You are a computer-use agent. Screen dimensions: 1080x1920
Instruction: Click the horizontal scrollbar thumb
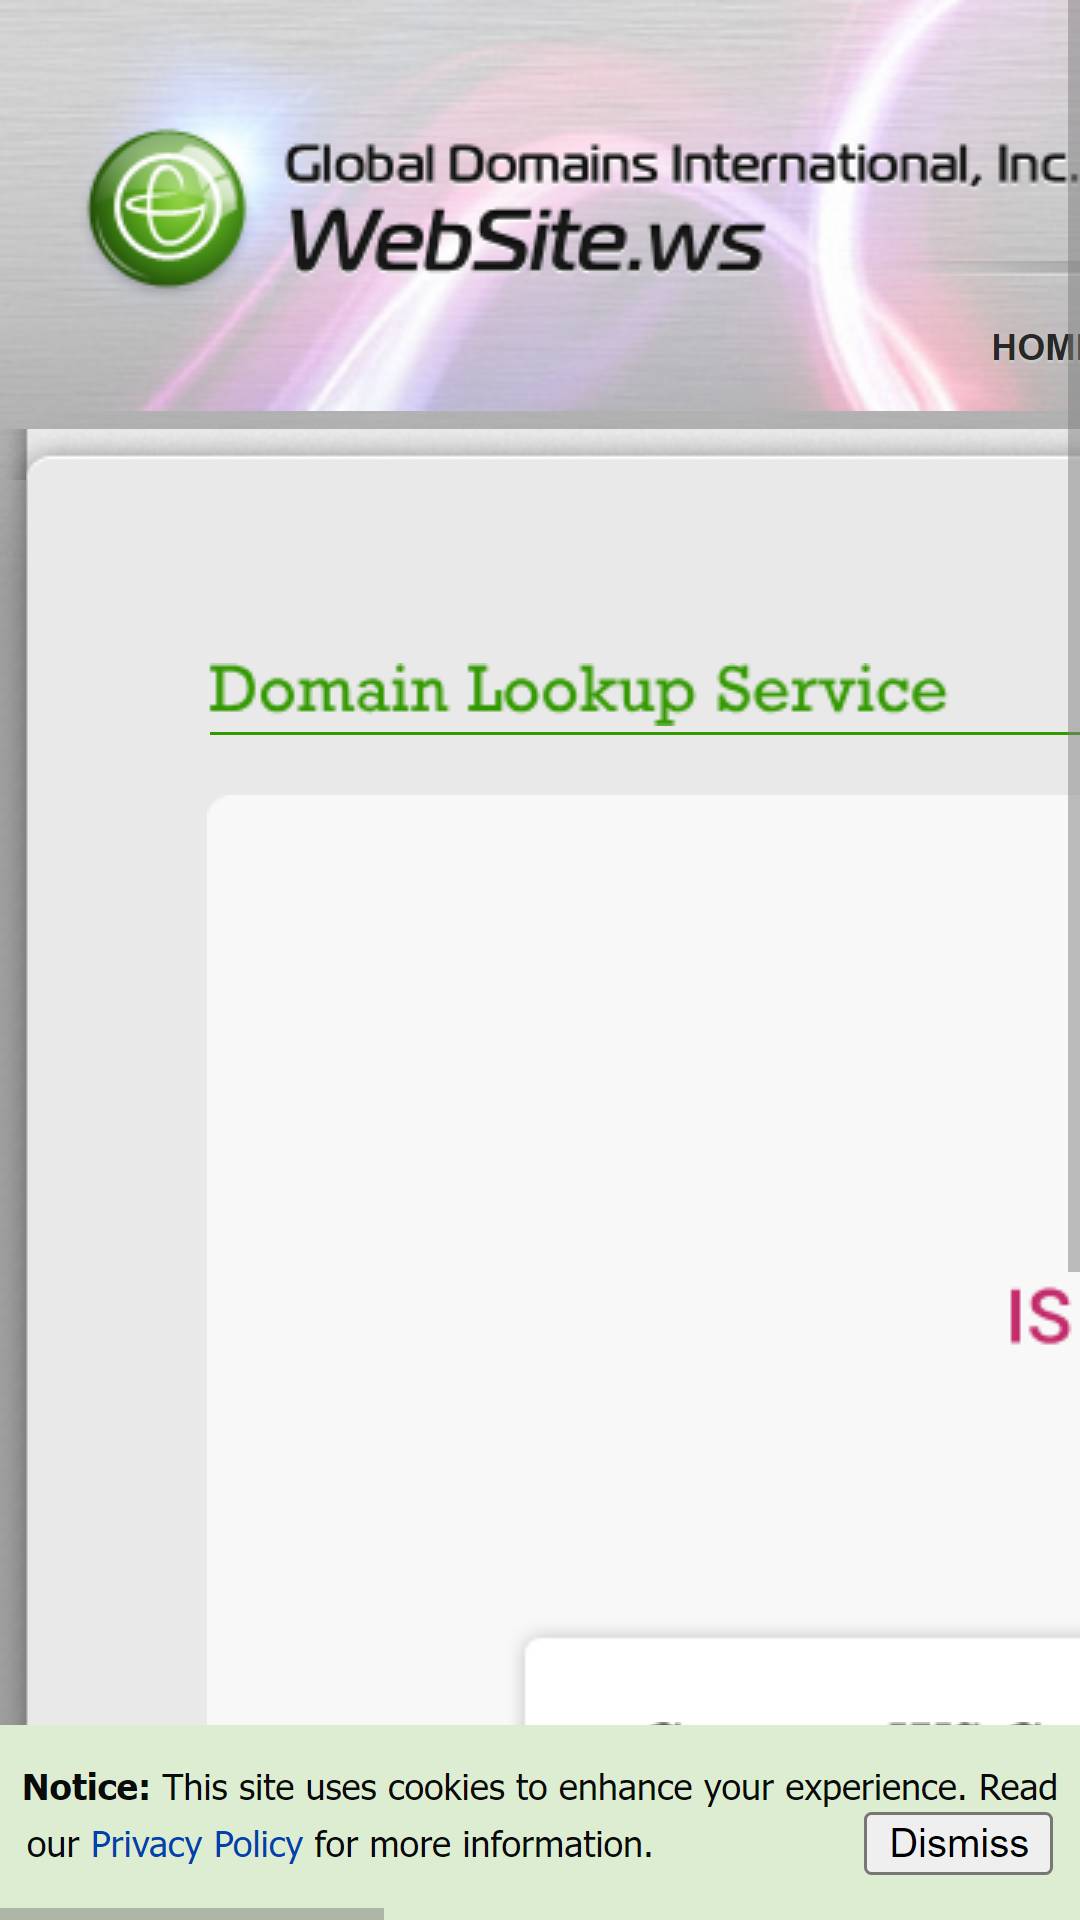point(191,1914)
